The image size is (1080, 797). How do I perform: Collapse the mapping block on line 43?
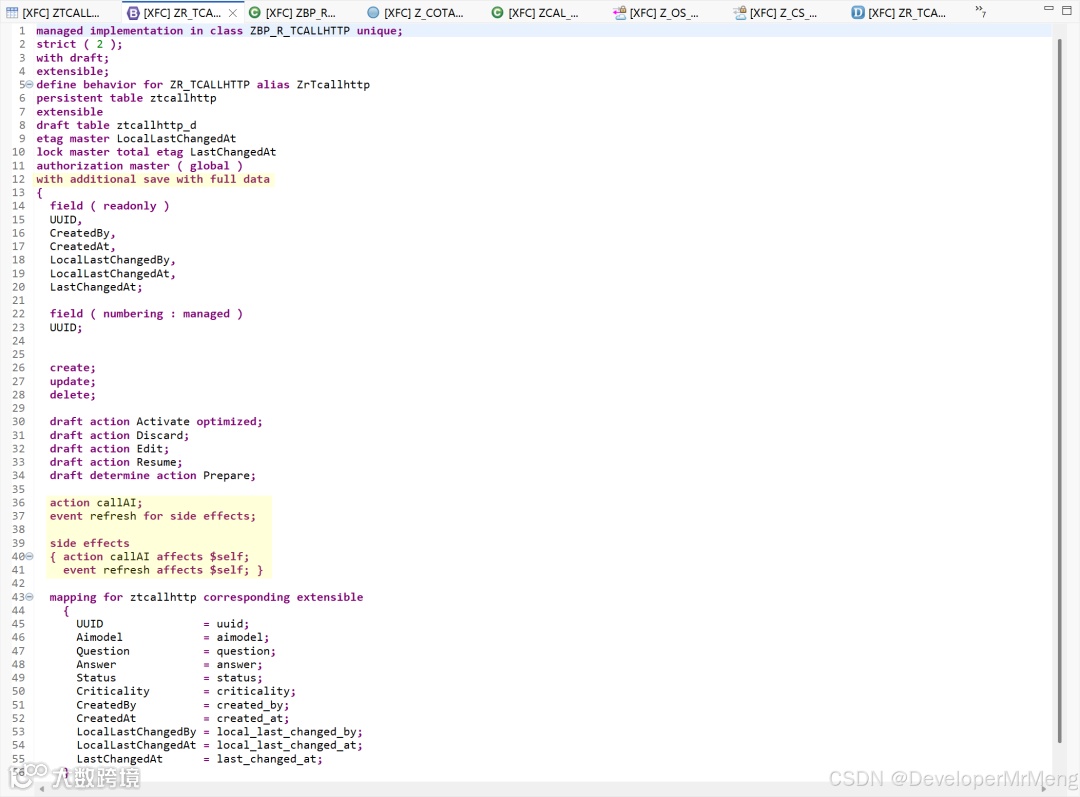coord(29,597)
